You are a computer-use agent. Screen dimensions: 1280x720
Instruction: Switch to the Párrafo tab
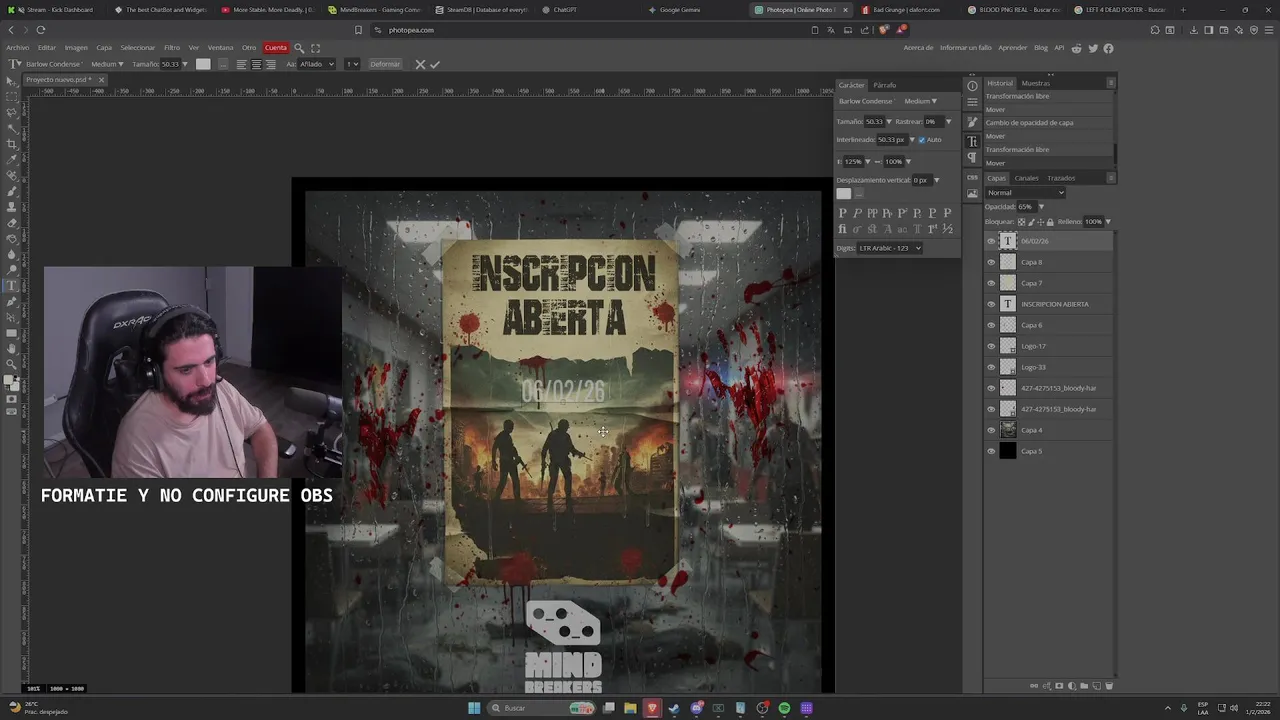click(x=884, y=85)
